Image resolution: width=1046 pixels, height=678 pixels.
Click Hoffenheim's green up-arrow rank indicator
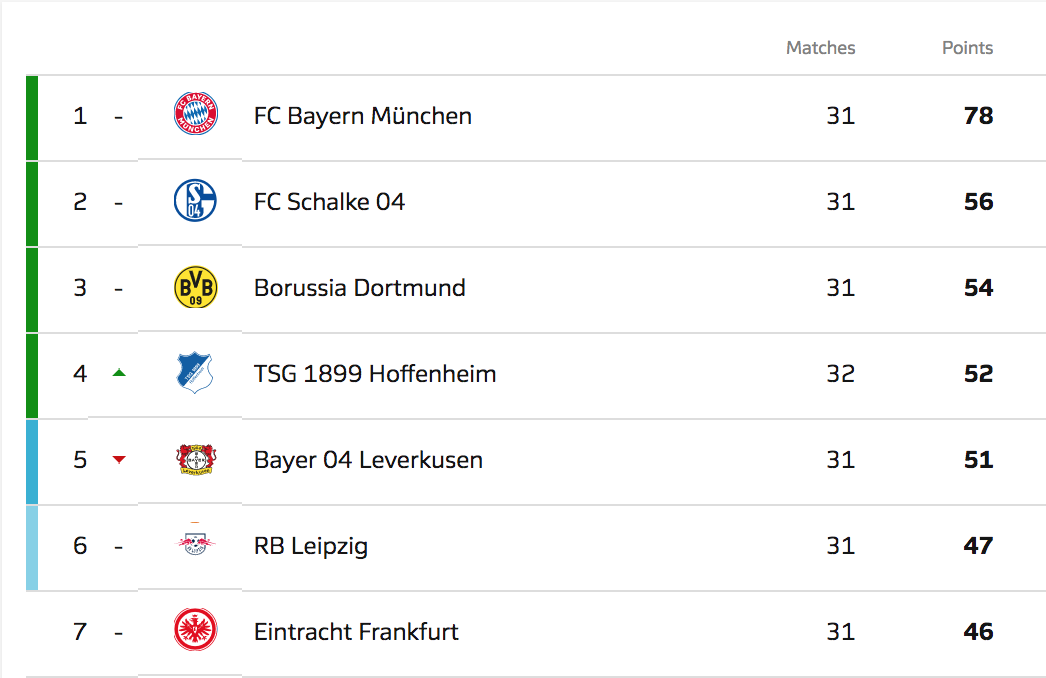(x=119, y=373)
